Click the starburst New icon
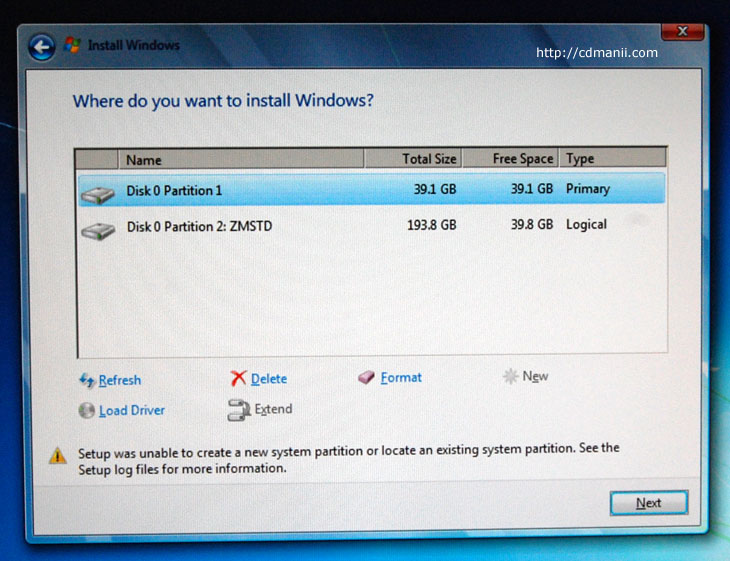This screenshot has height=561, width=730. coord(510,376)
